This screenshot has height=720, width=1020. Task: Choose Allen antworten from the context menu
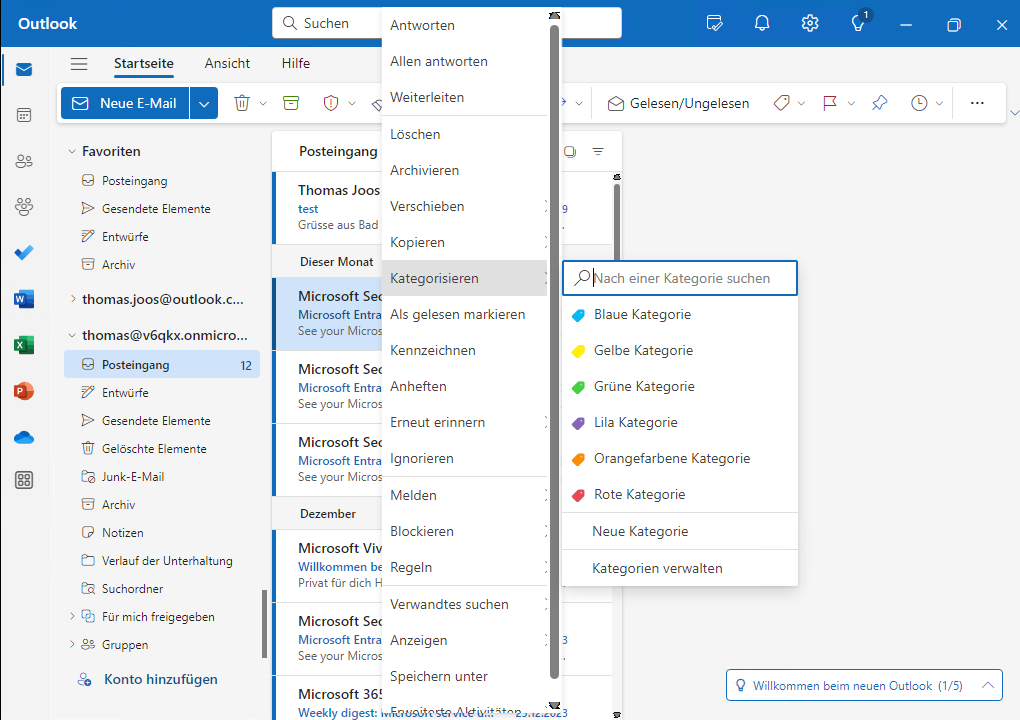coord(438,61)
